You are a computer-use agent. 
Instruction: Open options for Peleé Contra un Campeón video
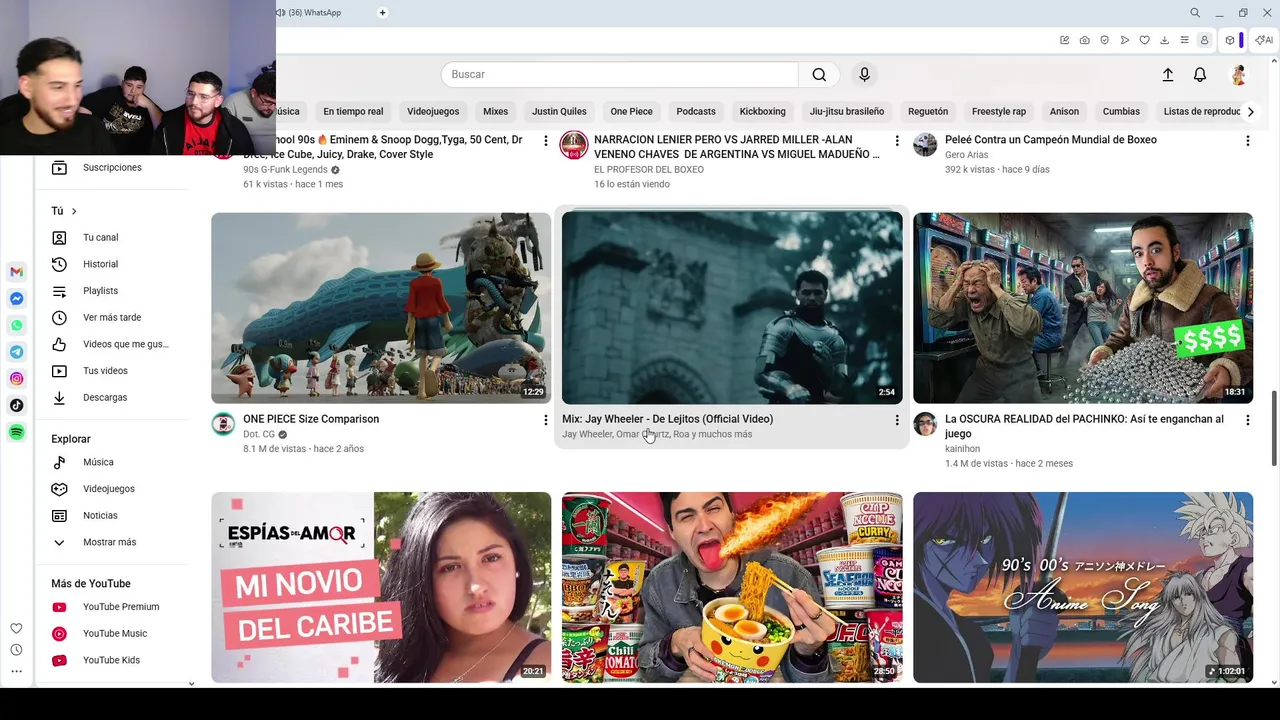pyautogui.click(x=1247, y=141)
